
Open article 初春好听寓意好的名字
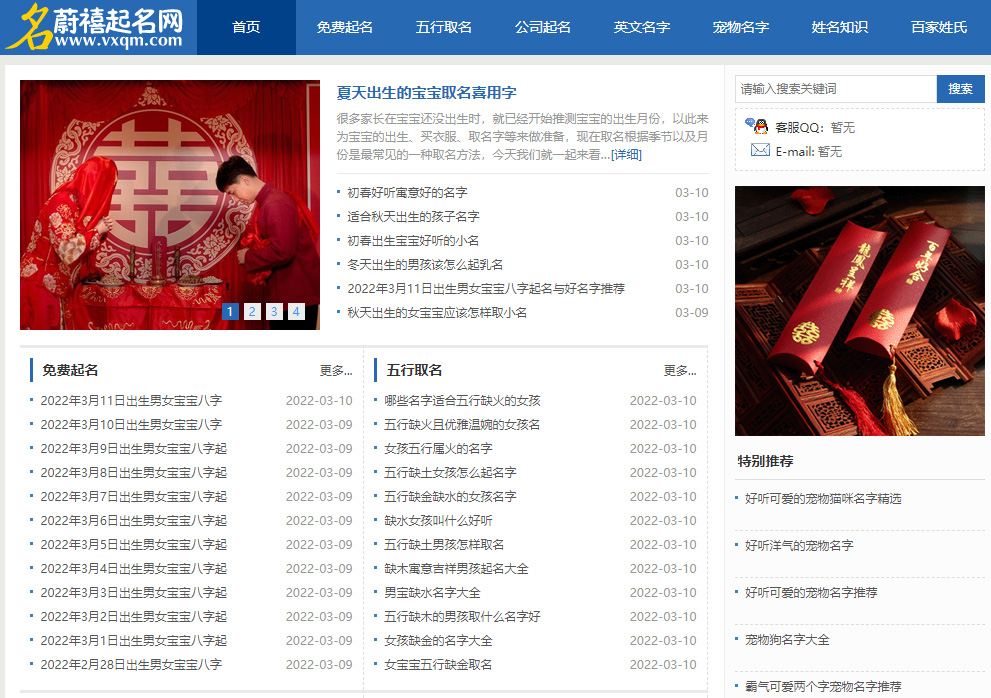pos(408,193)
